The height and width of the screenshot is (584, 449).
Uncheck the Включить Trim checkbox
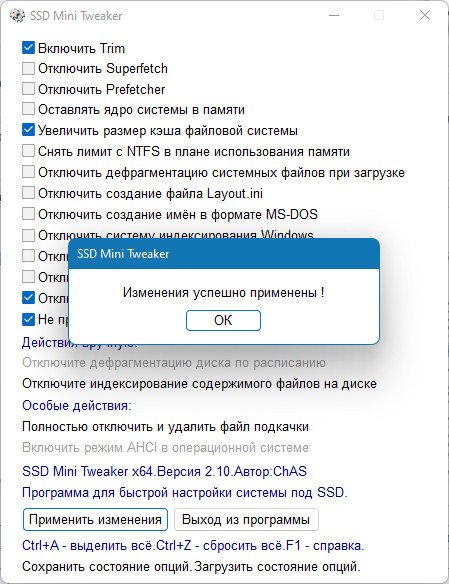[28, 48]
